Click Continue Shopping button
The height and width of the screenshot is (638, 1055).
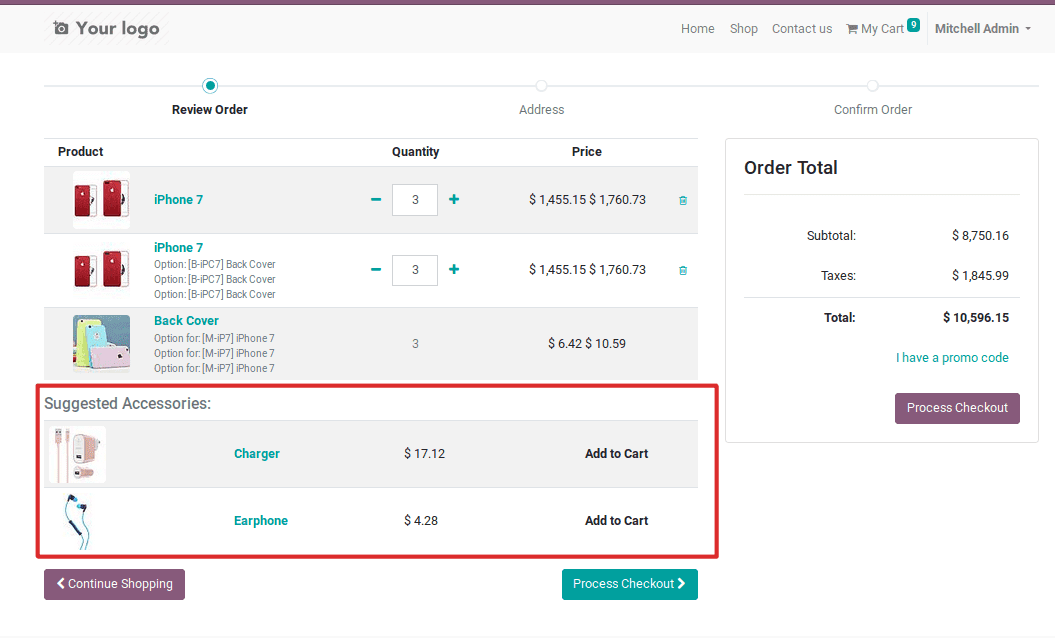click(114, 584)
